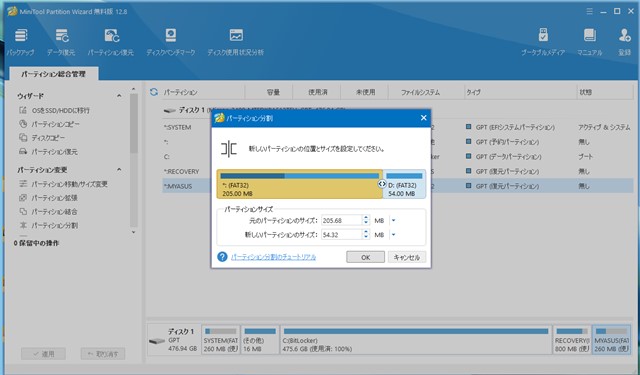
Task: Sort by 状態 column header
Action: pos(585,92)
